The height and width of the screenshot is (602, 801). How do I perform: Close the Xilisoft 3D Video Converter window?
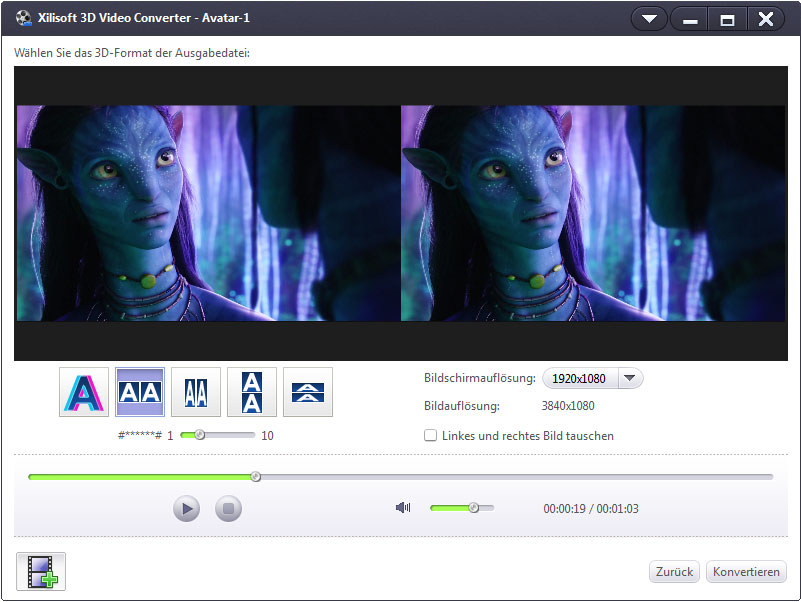point(766,19)
